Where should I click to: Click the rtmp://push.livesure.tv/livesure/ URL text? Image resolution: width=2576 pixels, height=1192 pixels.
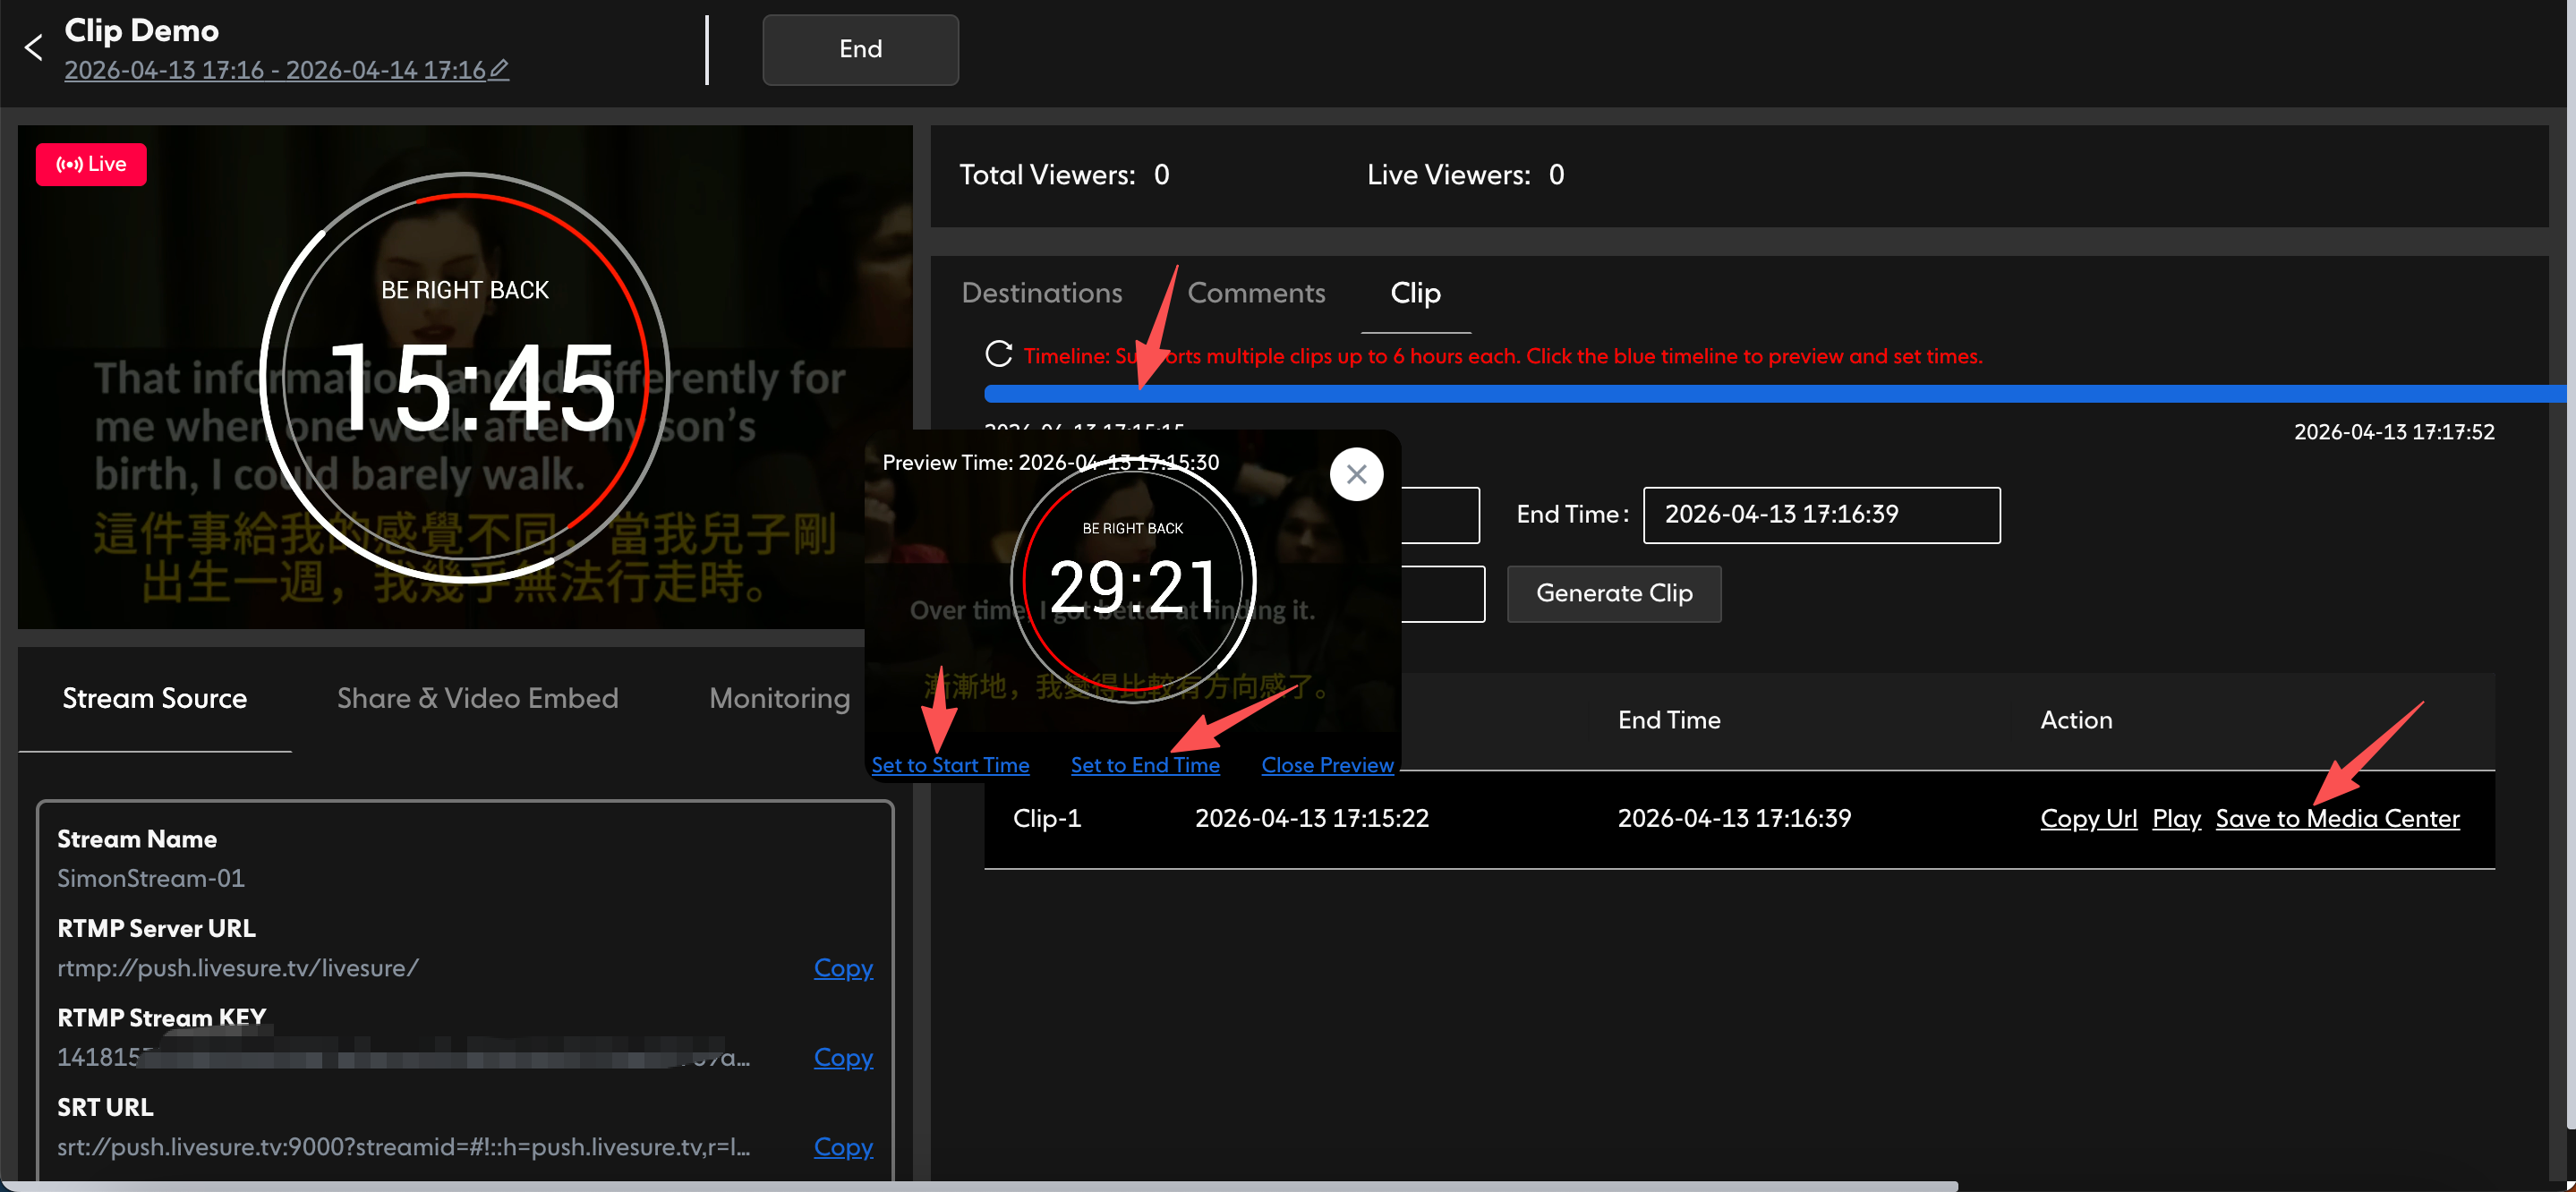(x=238, y=968)
